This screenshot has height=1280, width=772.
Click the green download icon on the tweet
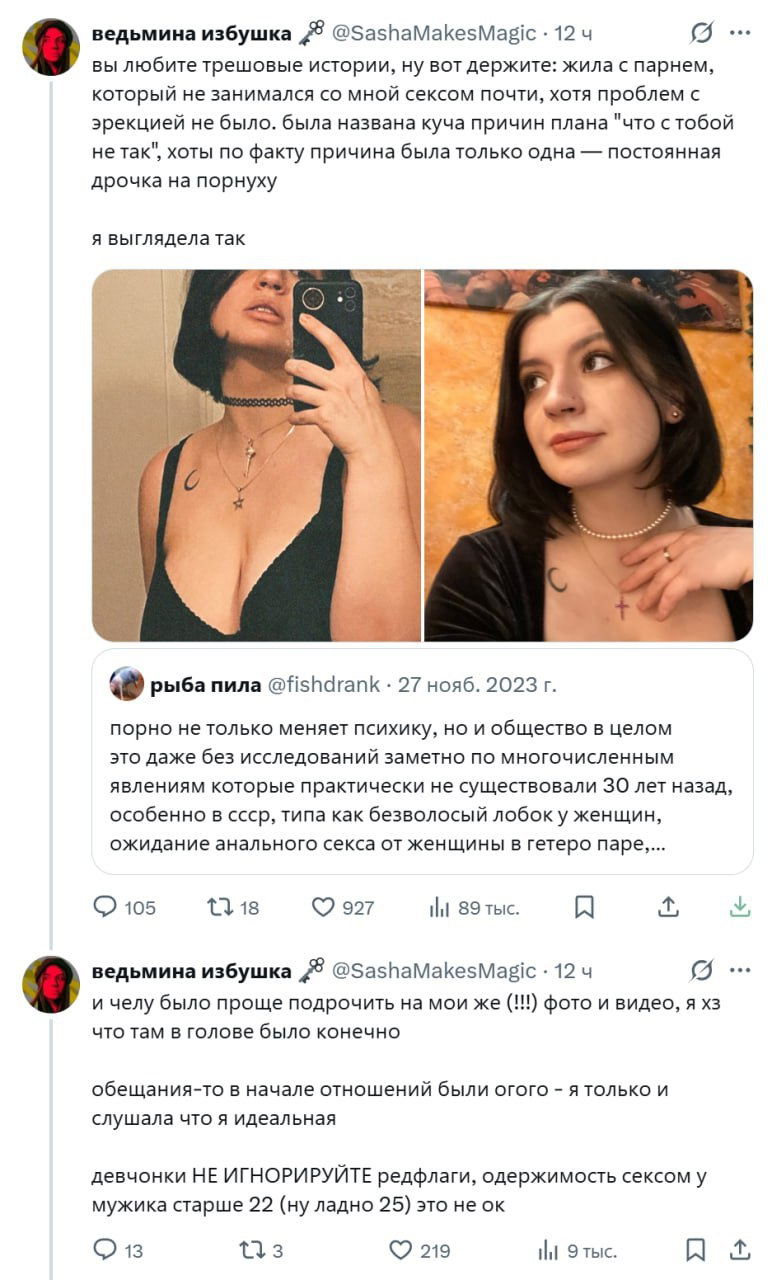click(741, 907)
